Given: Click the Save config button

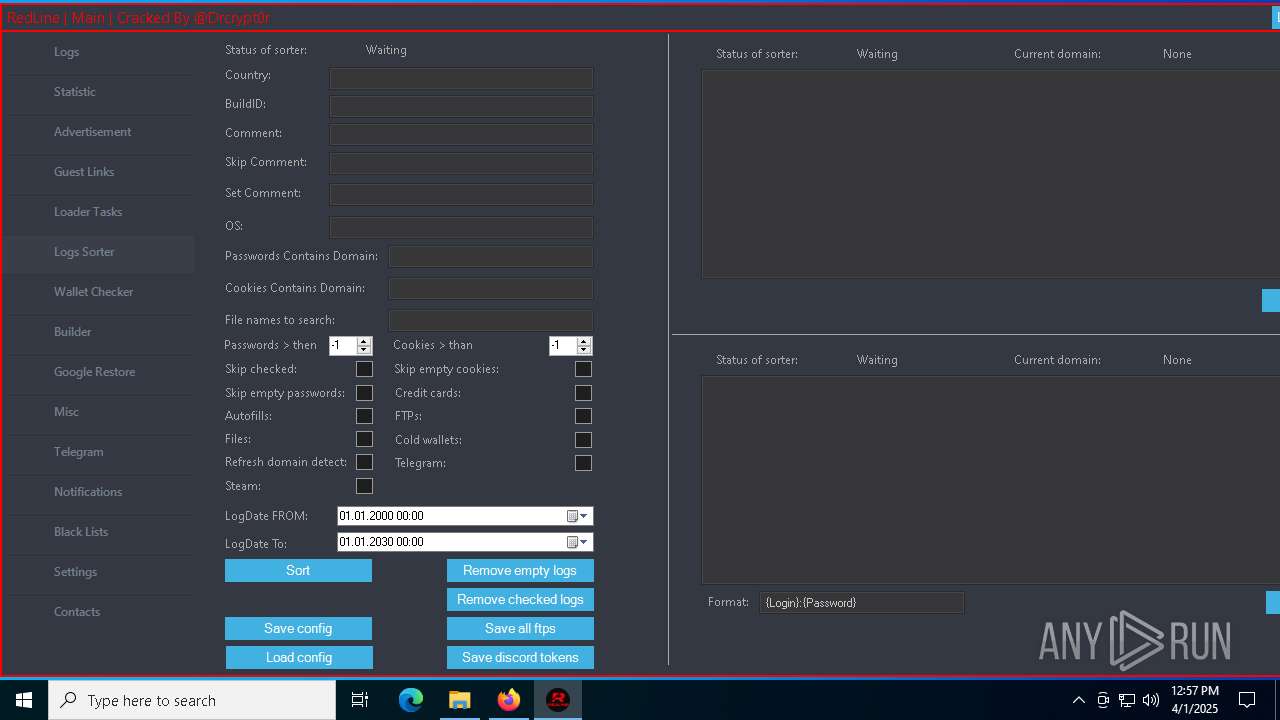Looking at the screenshot, I should 298,628.
